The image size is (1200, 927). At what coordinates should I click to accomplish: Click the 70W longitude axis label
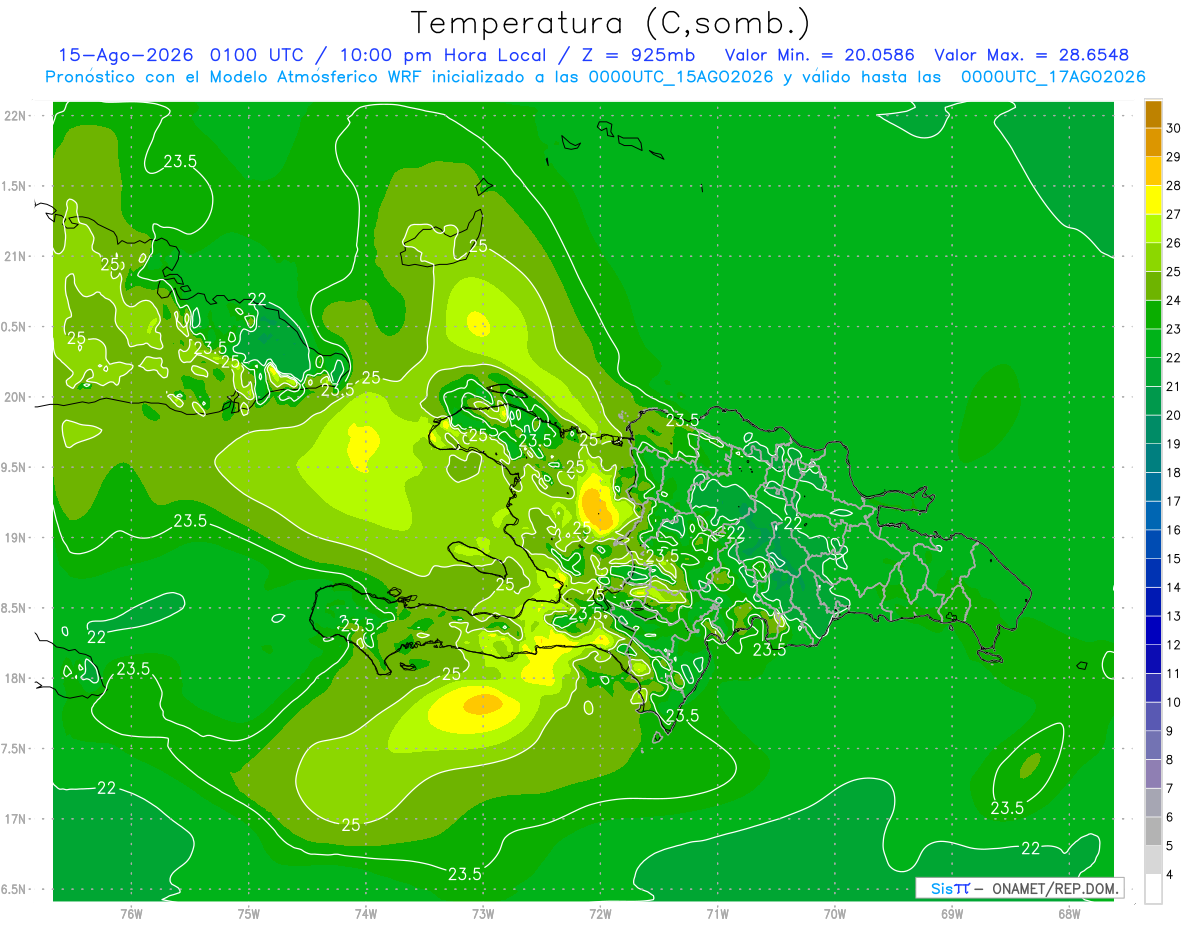click(834, 913)
